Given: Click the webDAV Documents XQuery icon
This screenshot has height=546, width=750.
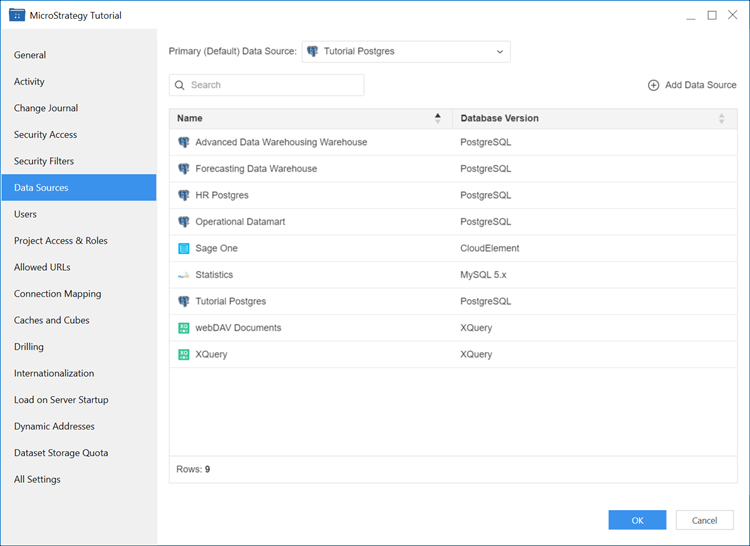Looking at the screenshot, I should coord(184,328).
